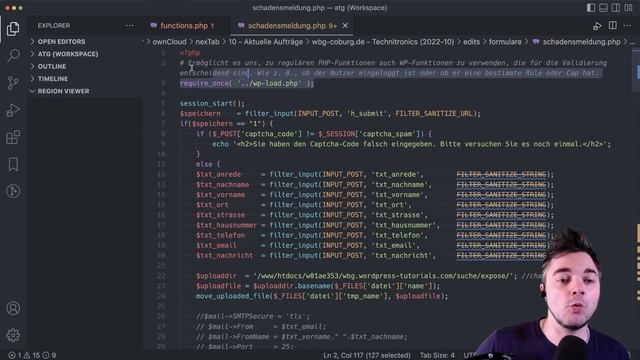The width and height of the screenshot is (640, 360).
Task: Click nexTab in the breadcrumb path
Action: (x=207, y=42)
